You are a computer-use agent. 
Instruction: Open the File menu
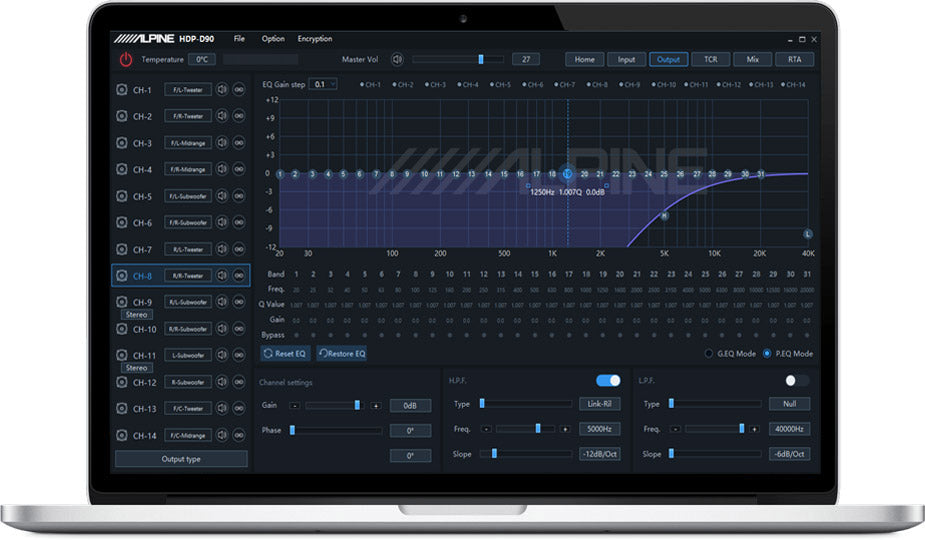(239, 39)
